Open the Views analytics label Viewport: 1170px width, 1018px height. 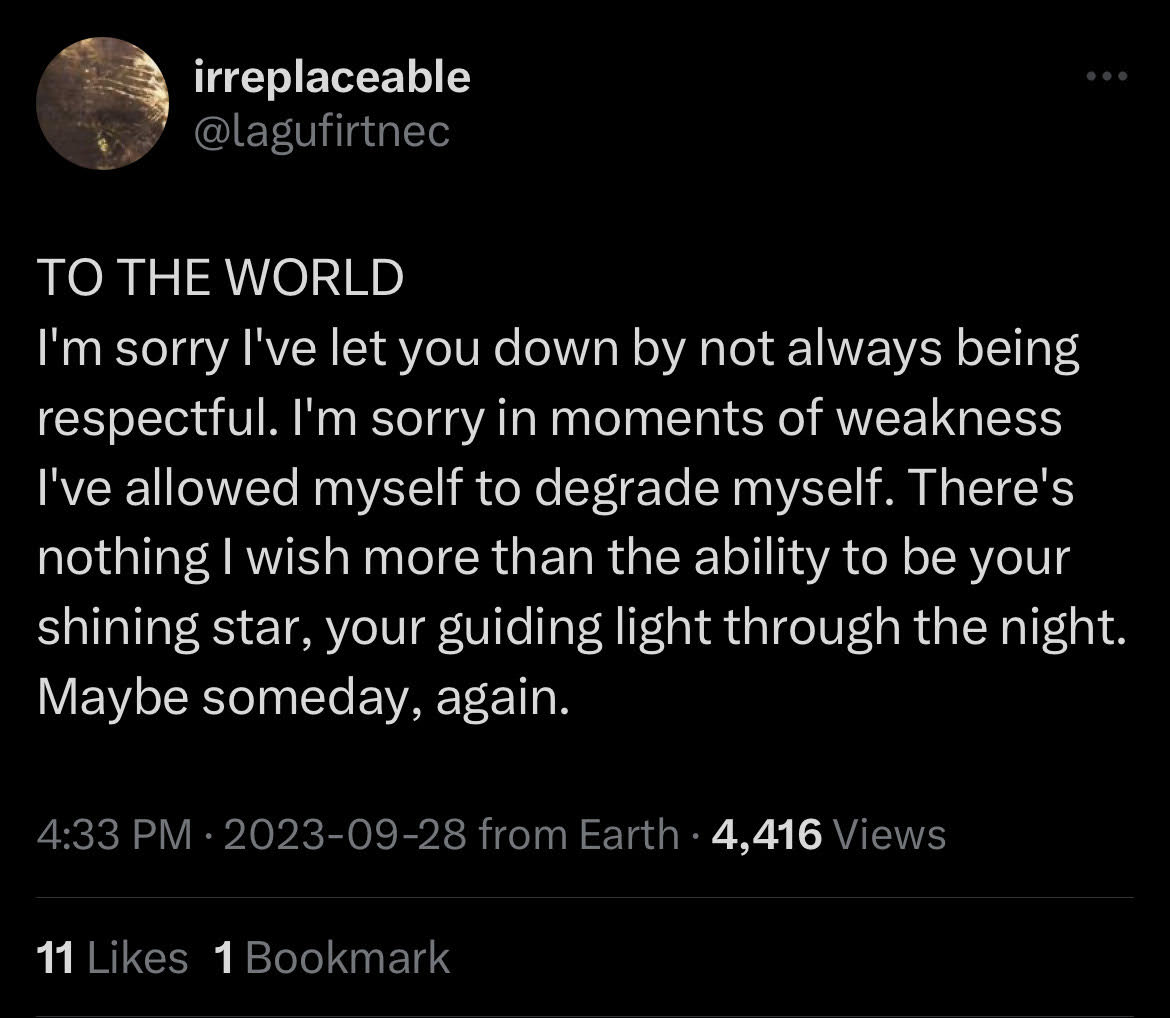click(889, 834)
